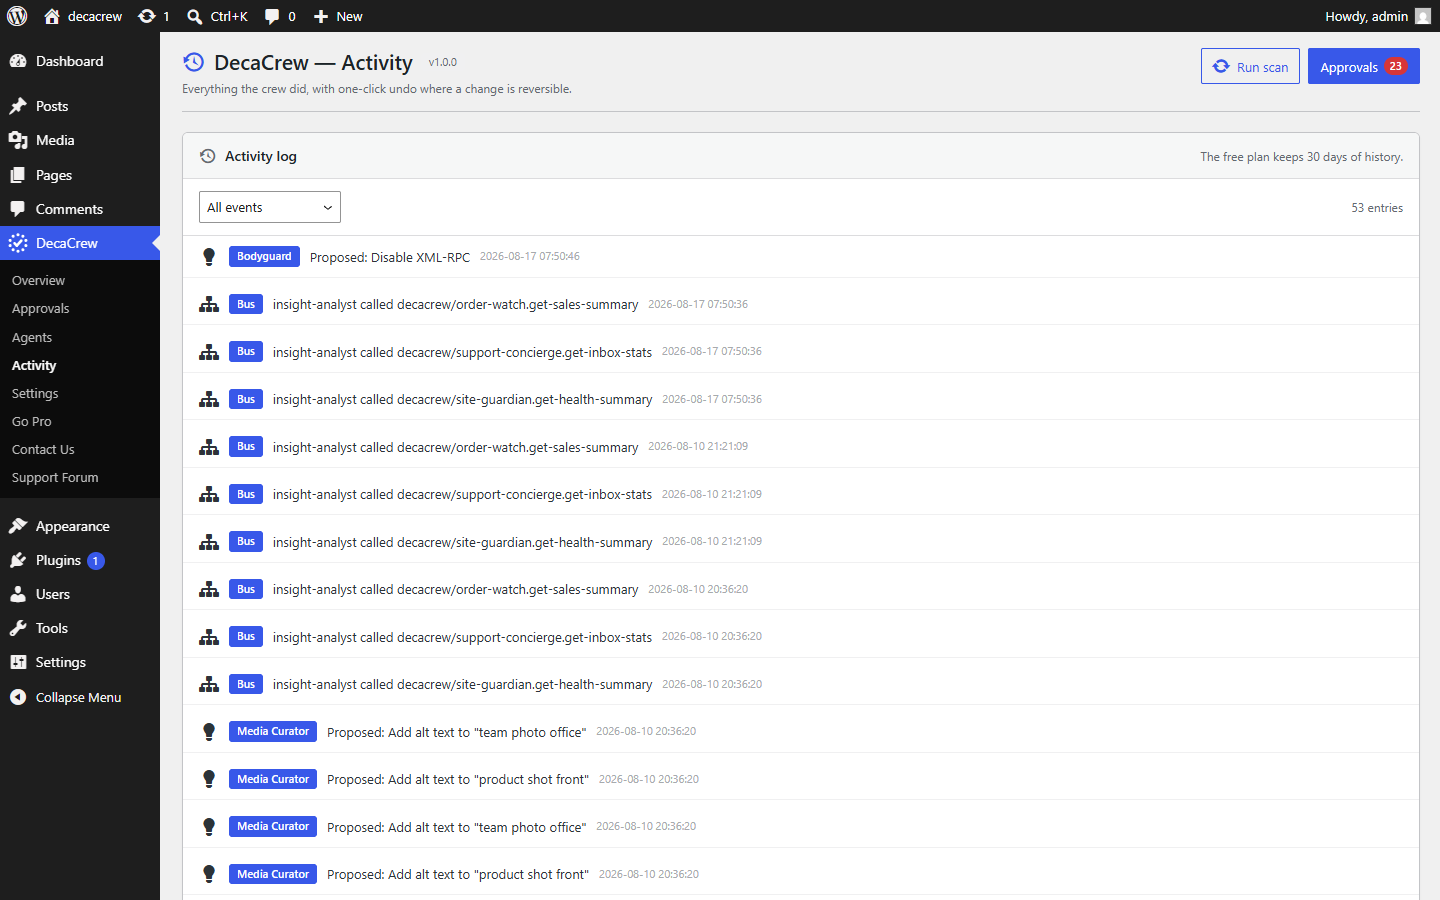Visit the decacrew site link in admin bar
Image resolution: width=1440 pixels, height=900 pixels.
pyautogui.click(x=84, y=16)
